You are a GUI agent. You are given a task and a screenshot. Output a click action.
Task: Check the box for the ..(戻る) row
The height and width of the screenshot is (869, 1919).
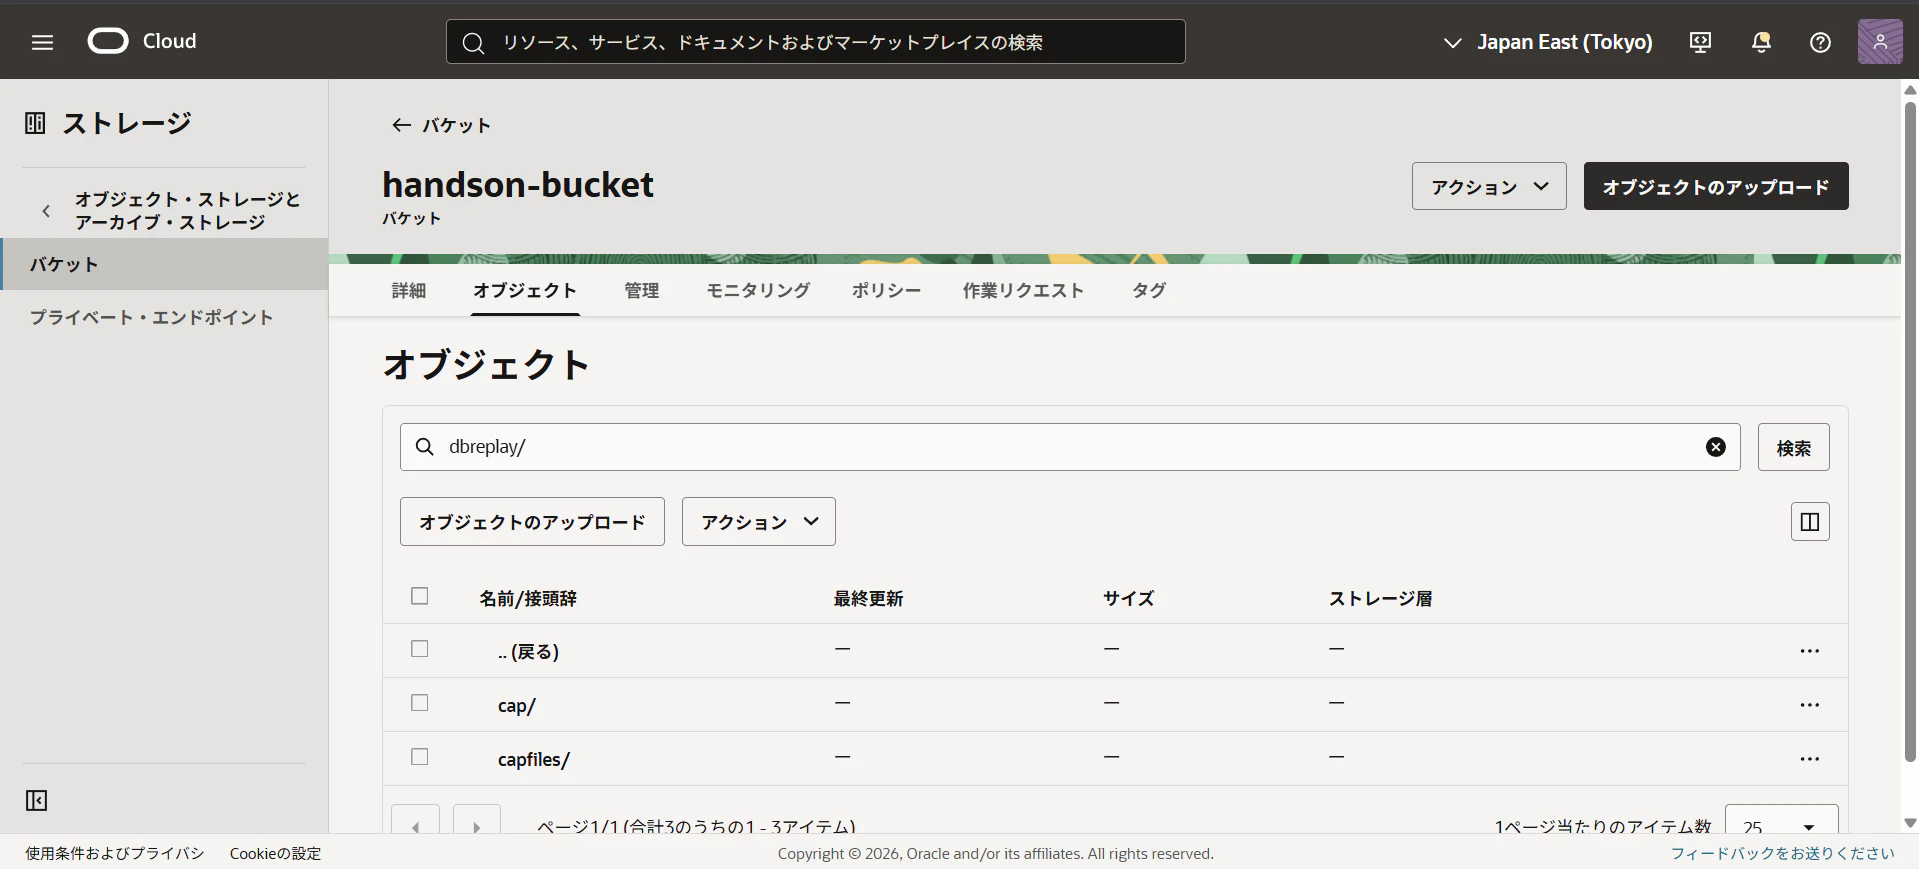pyautogui.click(x=420, y=649)
